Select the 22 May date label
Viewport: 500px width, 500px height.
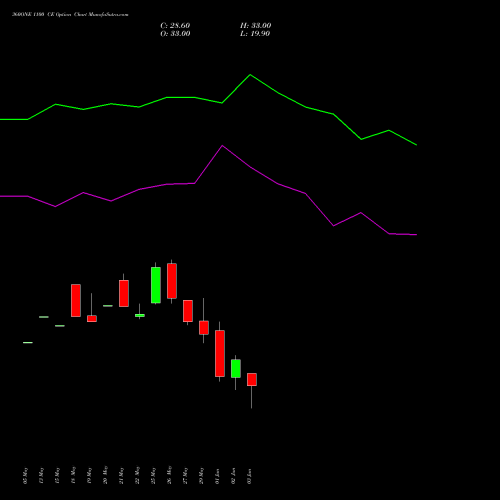[137, 475]
